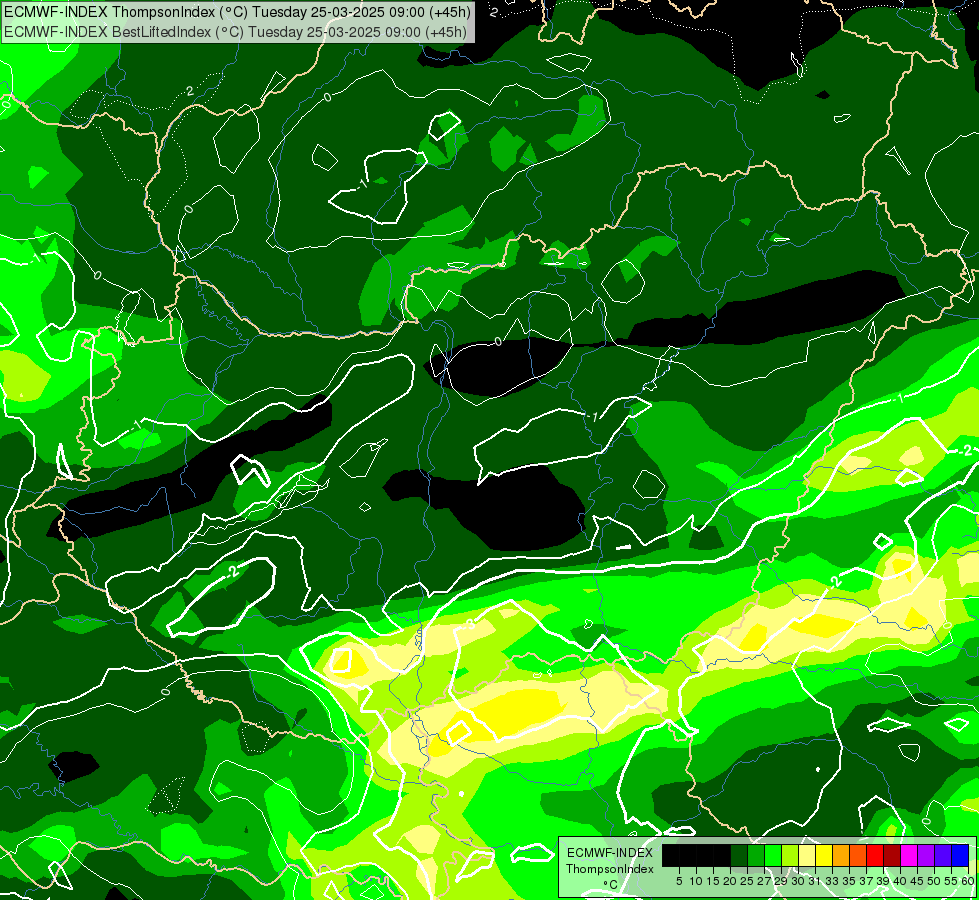Click legend scale value 29
The height and width of the screenshot is (900, 979).
tap(781, 881)
